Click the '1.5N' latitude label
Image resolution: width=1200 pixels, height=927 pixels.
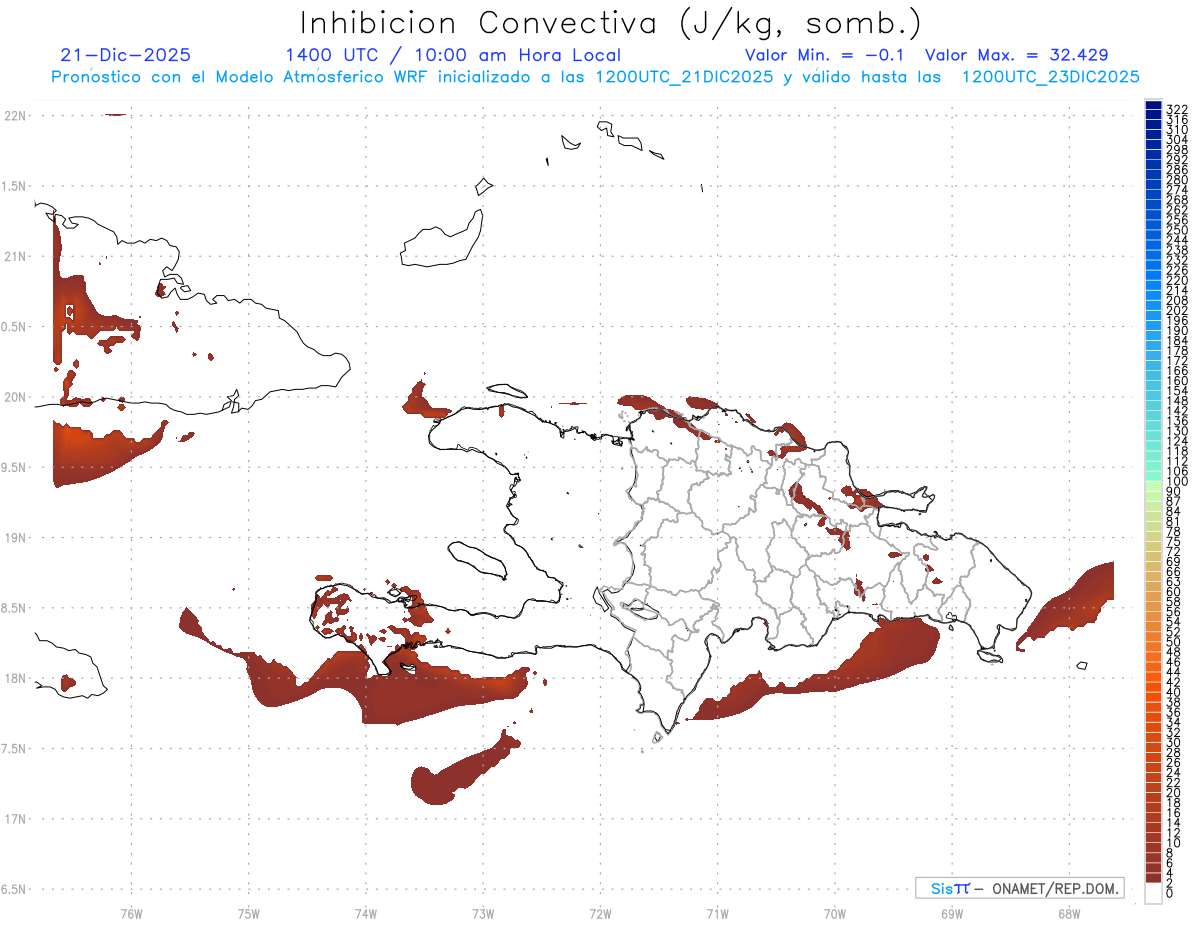(x=15, y=186)
